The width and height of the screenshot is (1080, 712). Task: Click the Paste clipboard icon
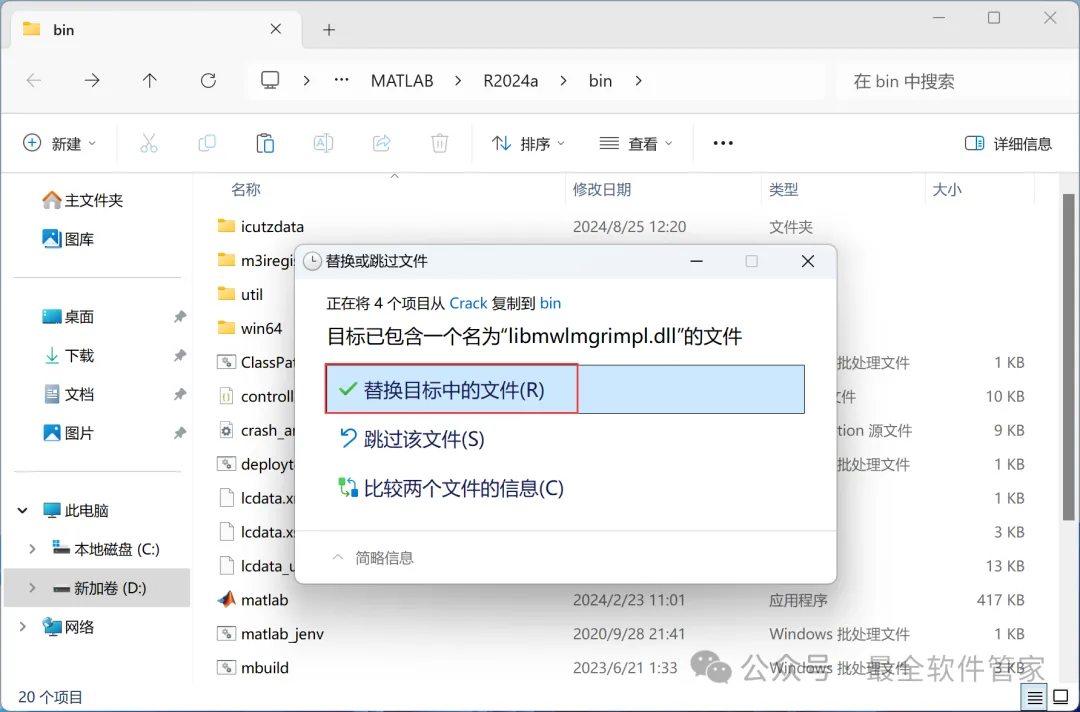coord(265,143)
